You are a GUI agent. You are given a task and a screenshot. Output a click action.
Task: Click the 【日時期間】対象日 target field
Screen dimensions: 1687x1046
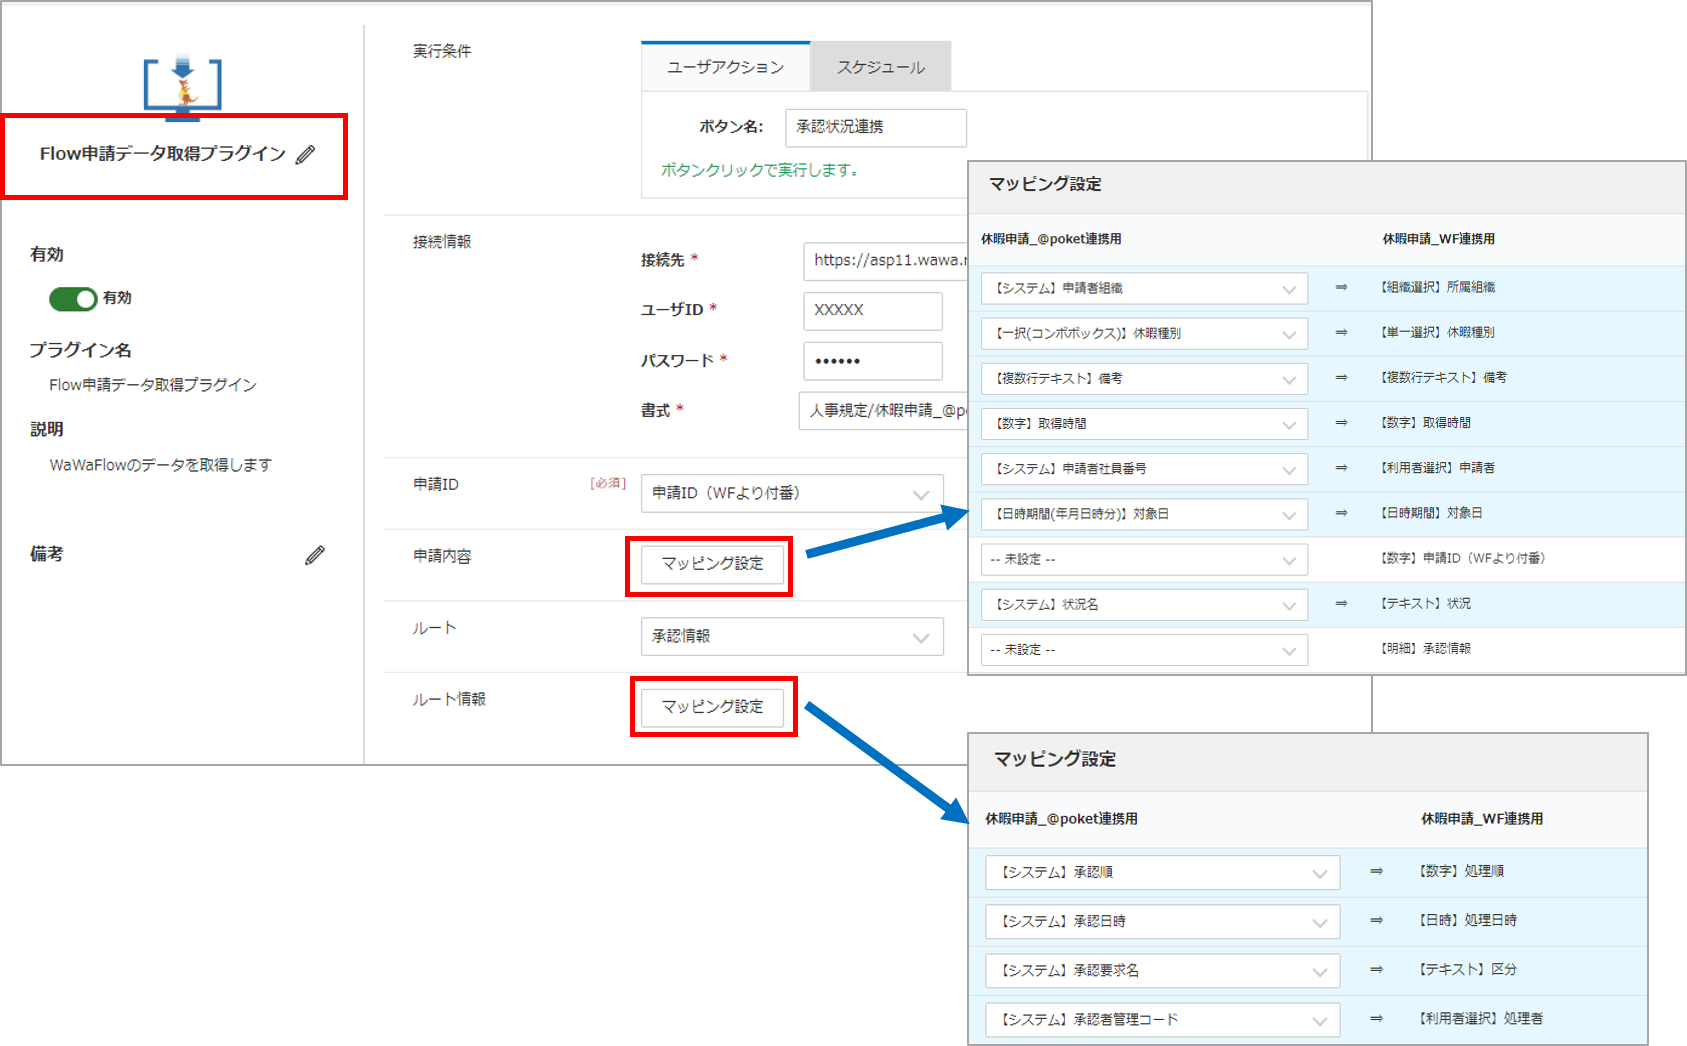pos(1431,512)
